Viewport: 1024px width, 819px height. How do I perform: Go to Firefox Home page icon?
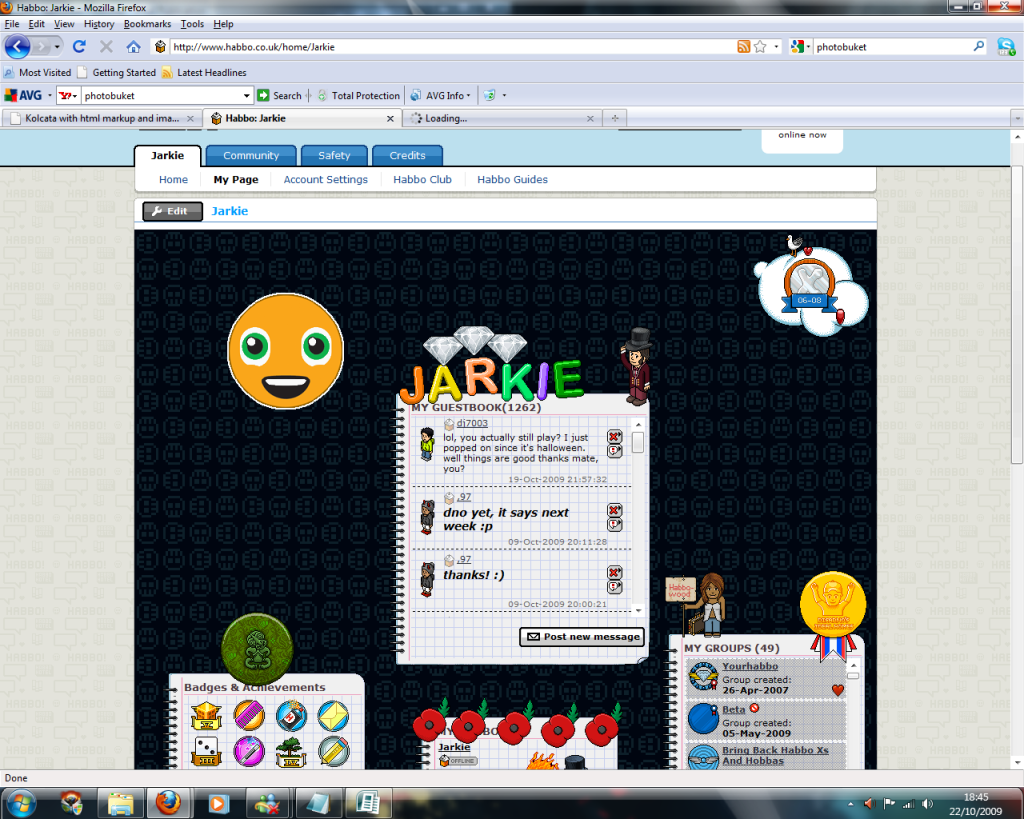click(x=133, y=47)
